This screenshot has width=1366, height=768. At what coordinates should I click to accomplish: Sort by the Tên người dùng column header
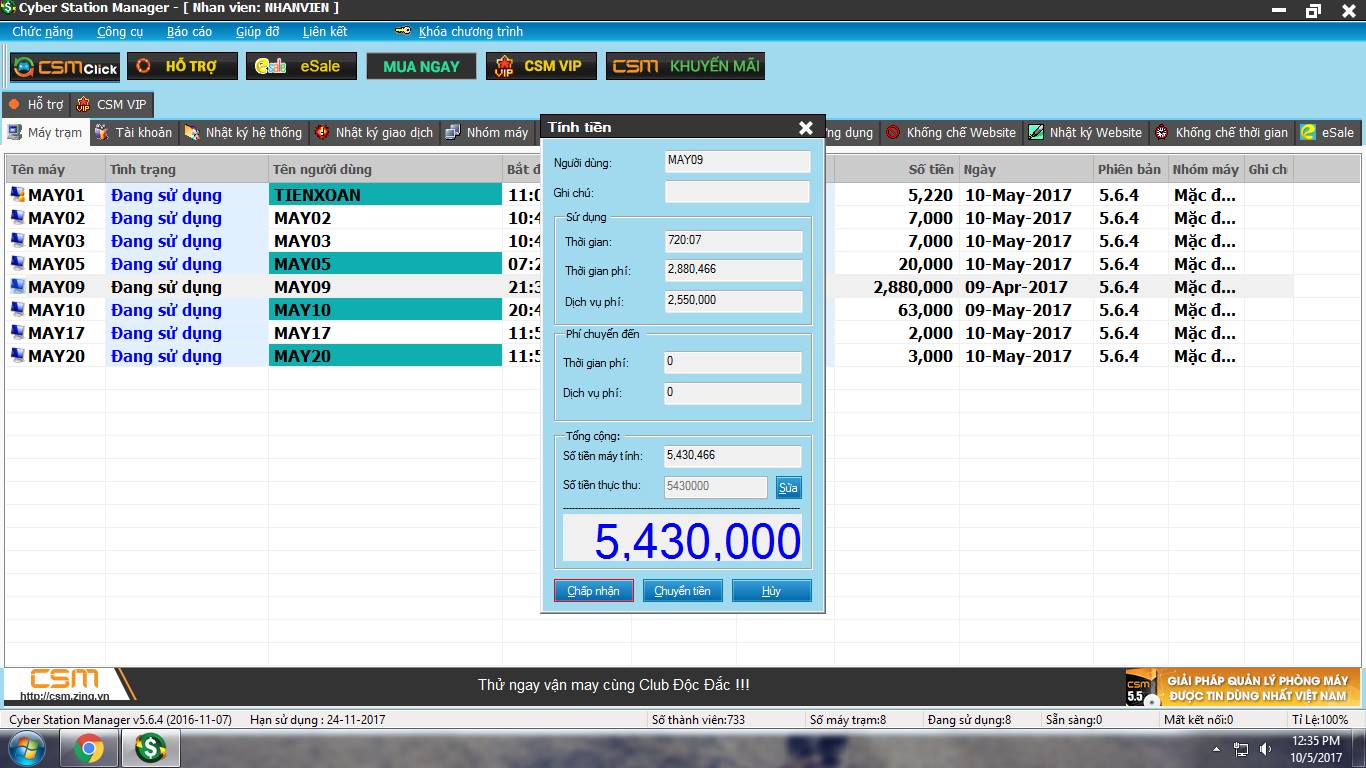pos(385,169)
